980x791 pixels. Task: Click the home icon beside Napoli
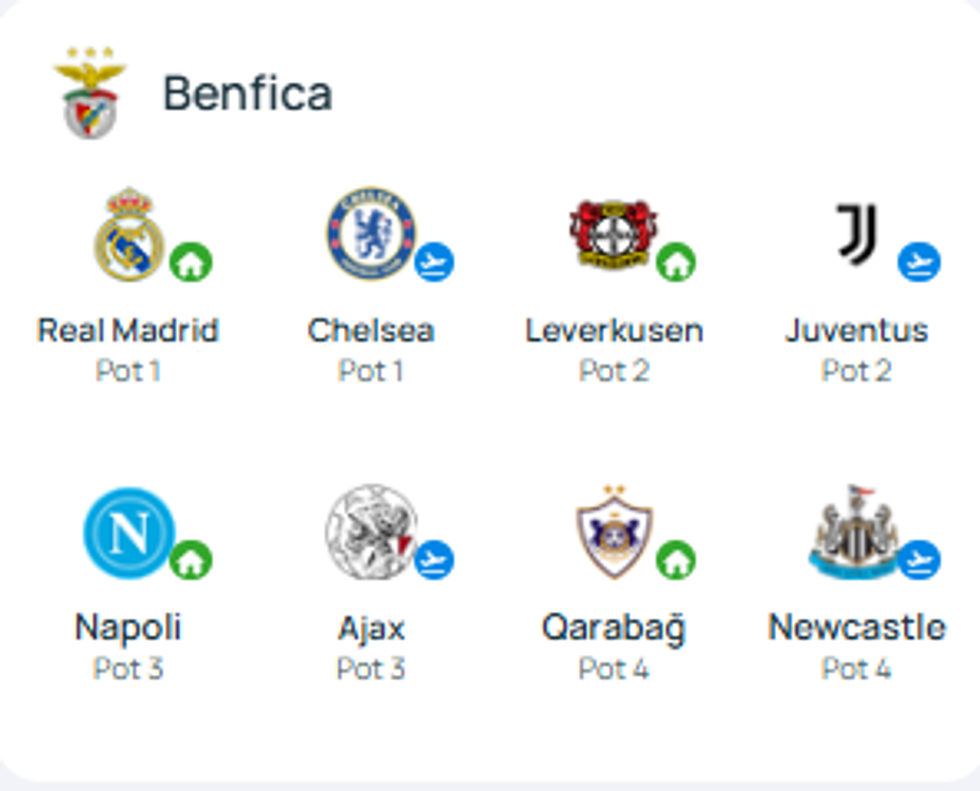[190, 560]
